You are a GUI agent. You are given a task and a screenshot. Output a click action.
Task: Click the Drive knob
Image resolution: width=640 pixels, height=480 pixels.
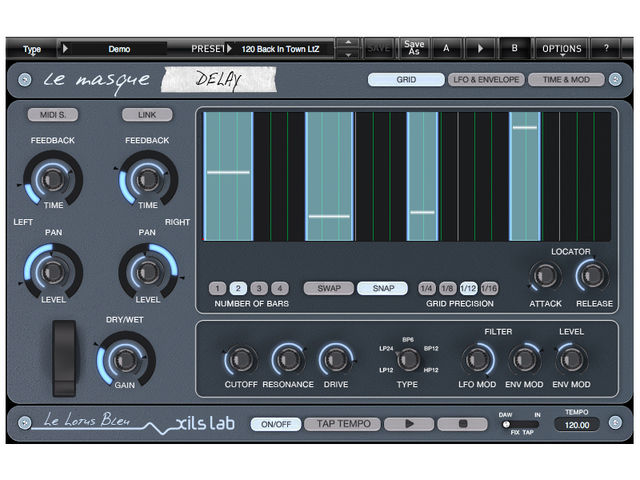[x=336, y=360]
